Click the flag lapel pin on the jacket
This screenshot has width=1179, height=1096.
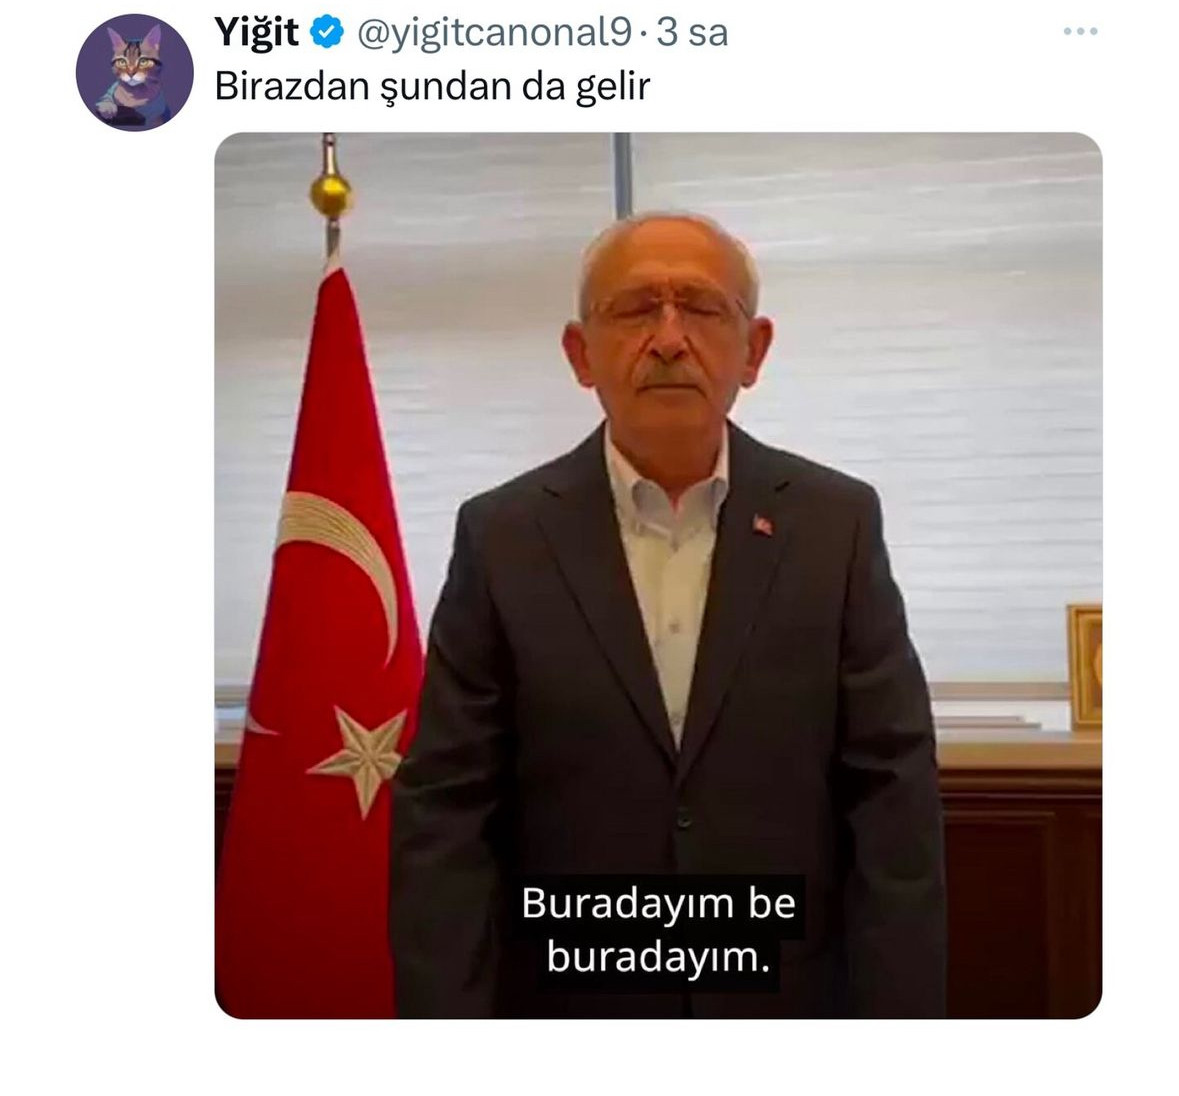tap(762, 524)
